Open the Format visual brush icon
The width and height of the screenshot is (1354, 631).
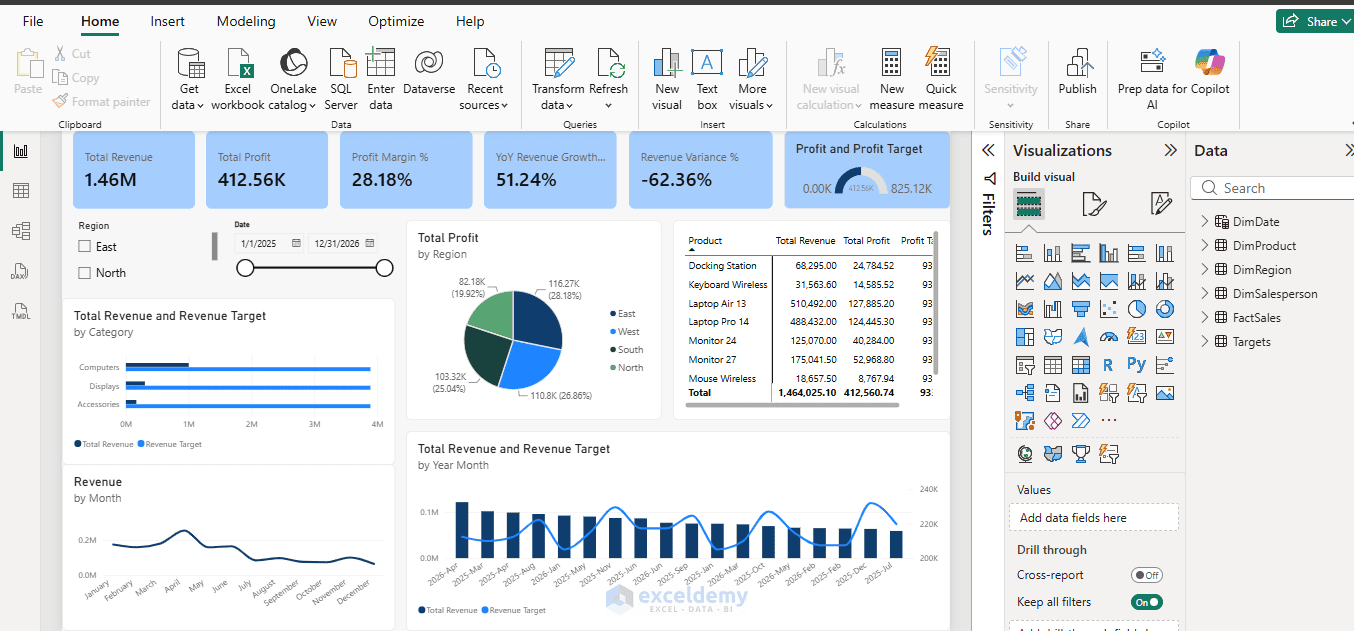tap(1095, 205)
